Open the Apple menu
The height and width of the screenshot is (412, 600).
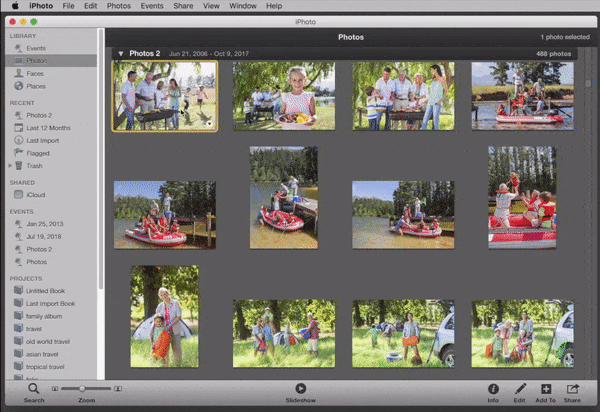coord(15,6)
